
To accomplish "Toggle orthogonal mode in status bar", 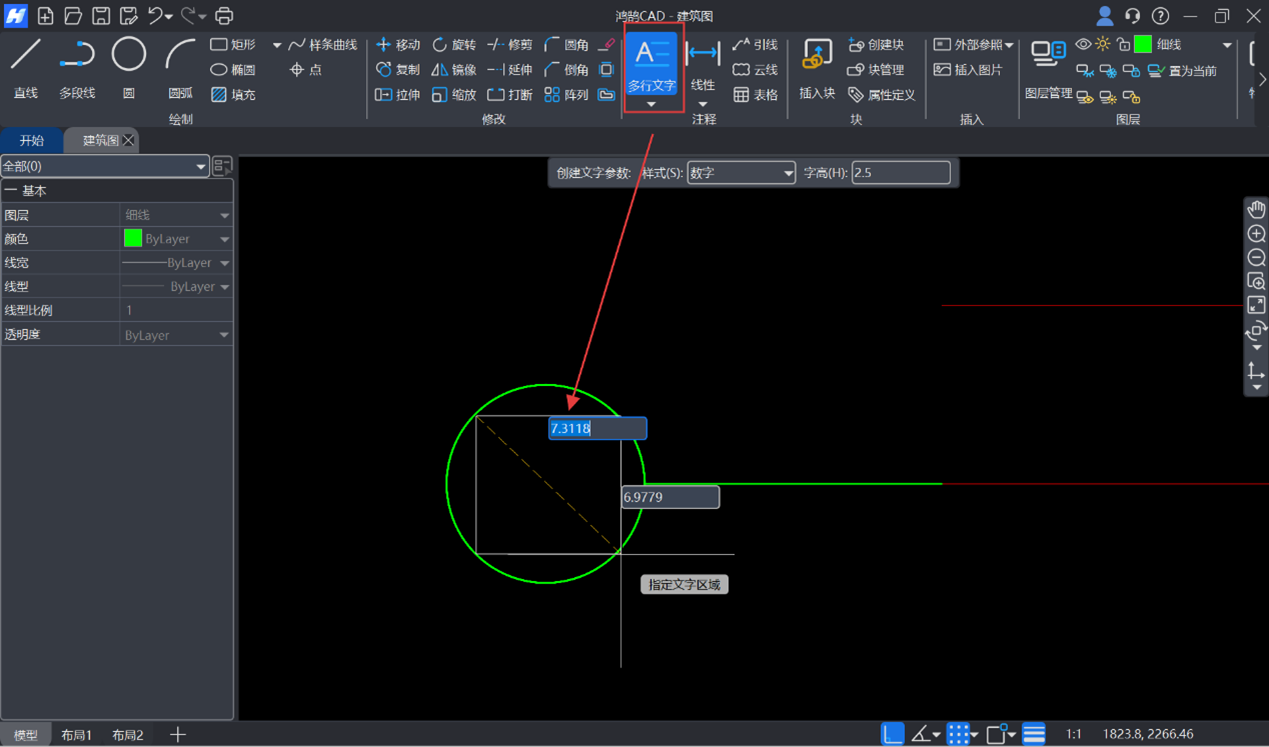I will coord(892,735).
